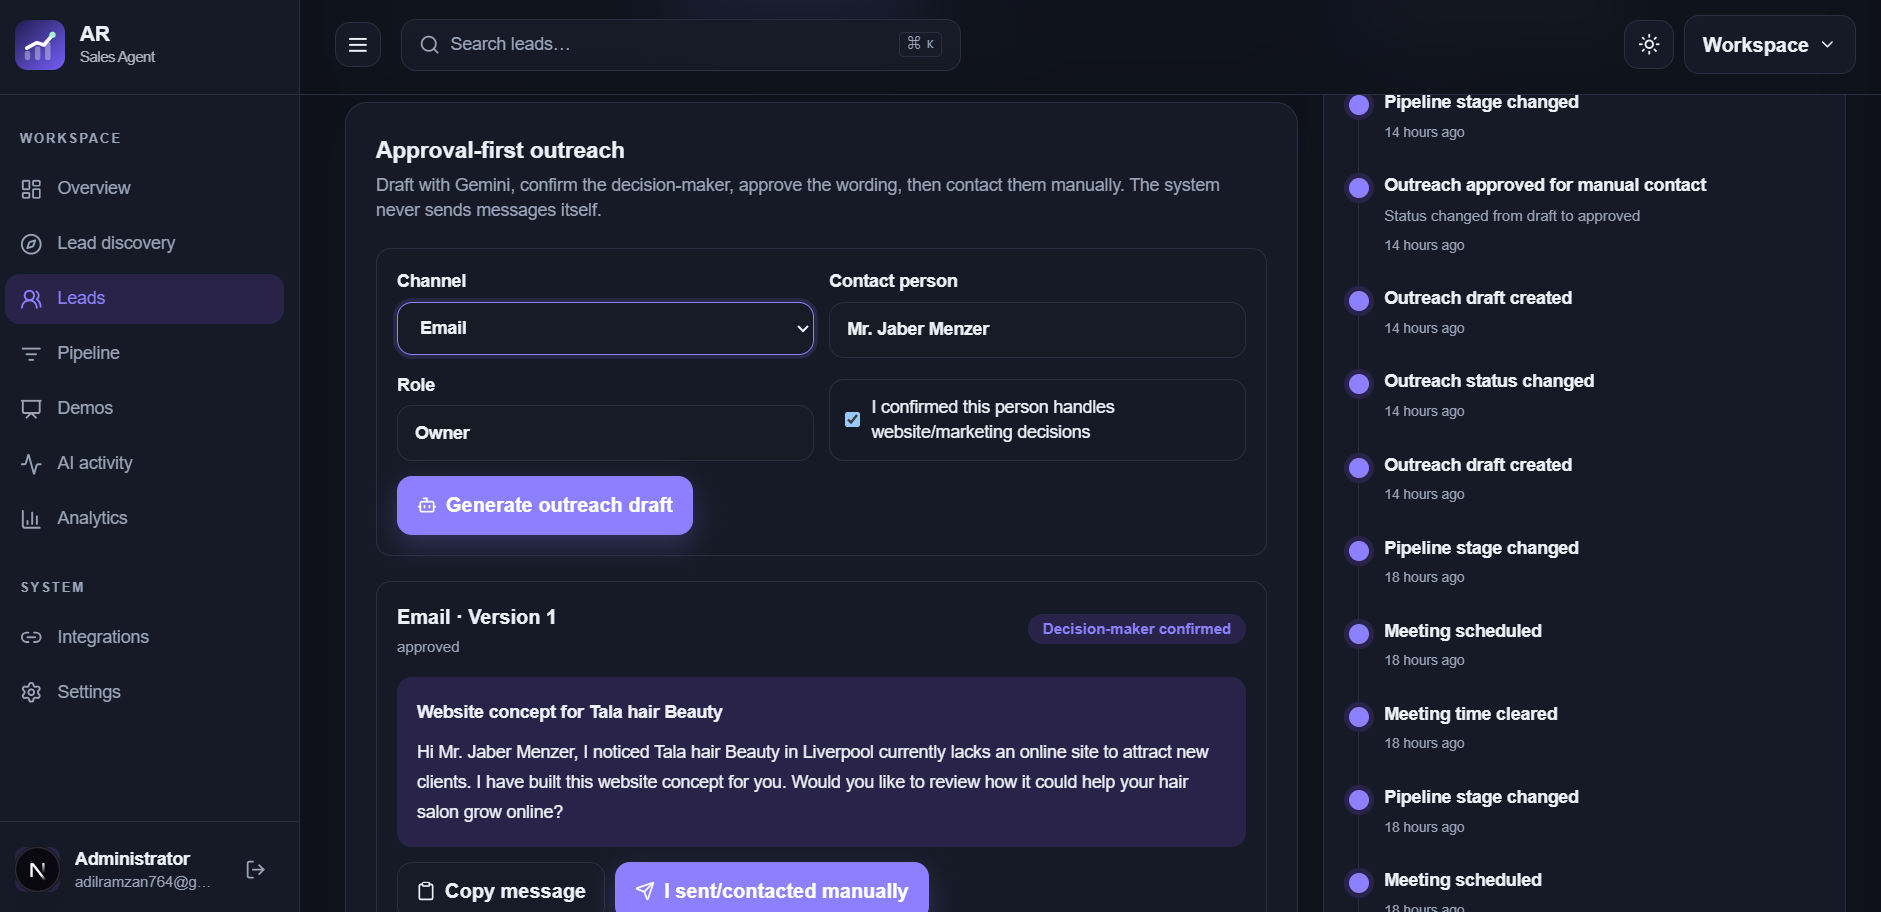Click the Demos monitor icon
Screen dimensions: 1881x912
(x=32, y=409)
